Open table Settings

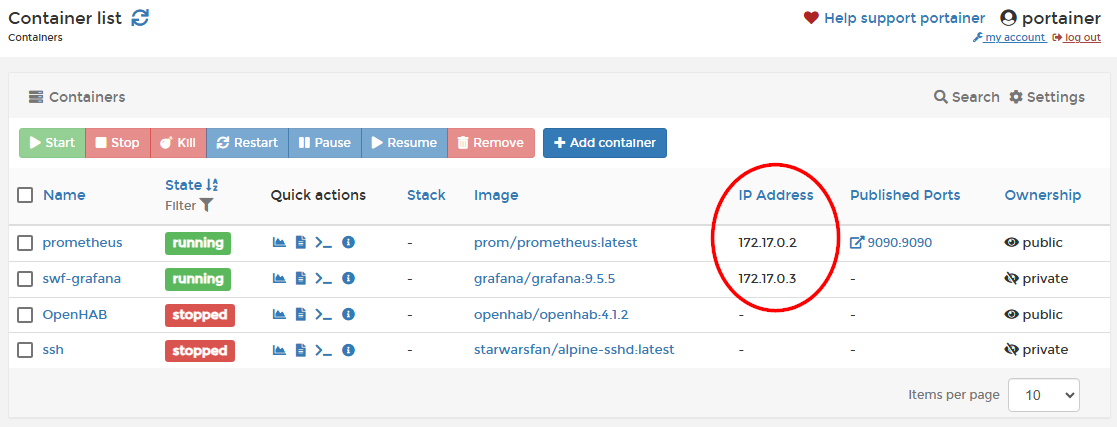point(1047,97)
